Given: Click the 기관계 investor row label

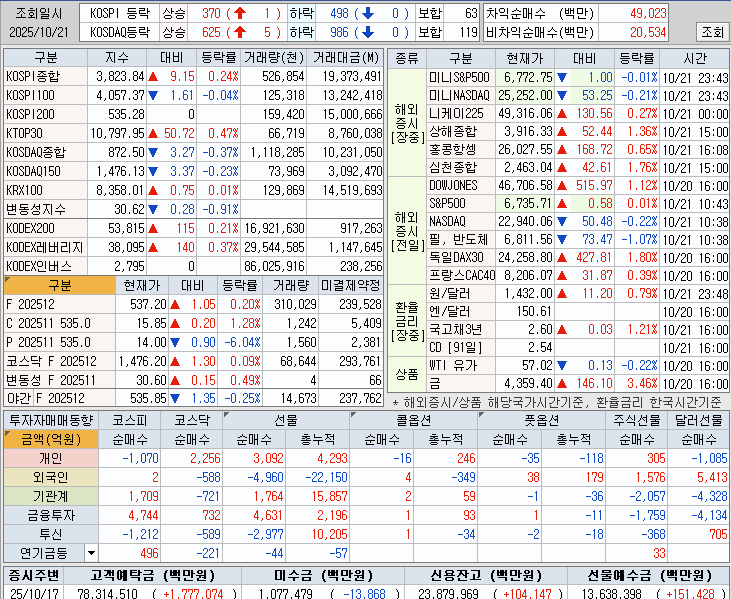Looking at the screenshot, I should click(x=51, y=496).
